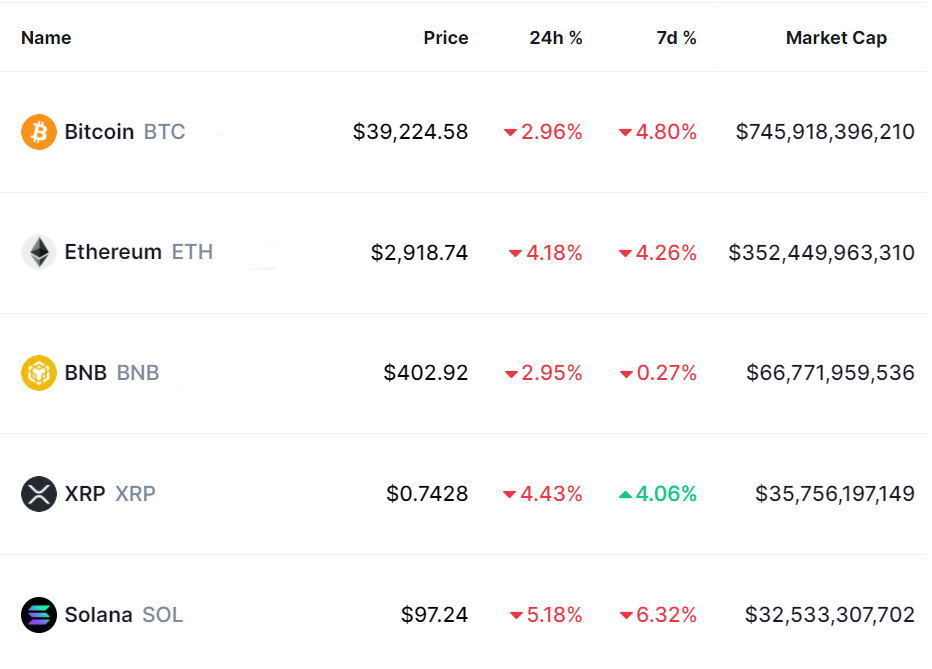Click the XRP black logo icon
This screenshot has height=669, width=932.
pos(39,494)
